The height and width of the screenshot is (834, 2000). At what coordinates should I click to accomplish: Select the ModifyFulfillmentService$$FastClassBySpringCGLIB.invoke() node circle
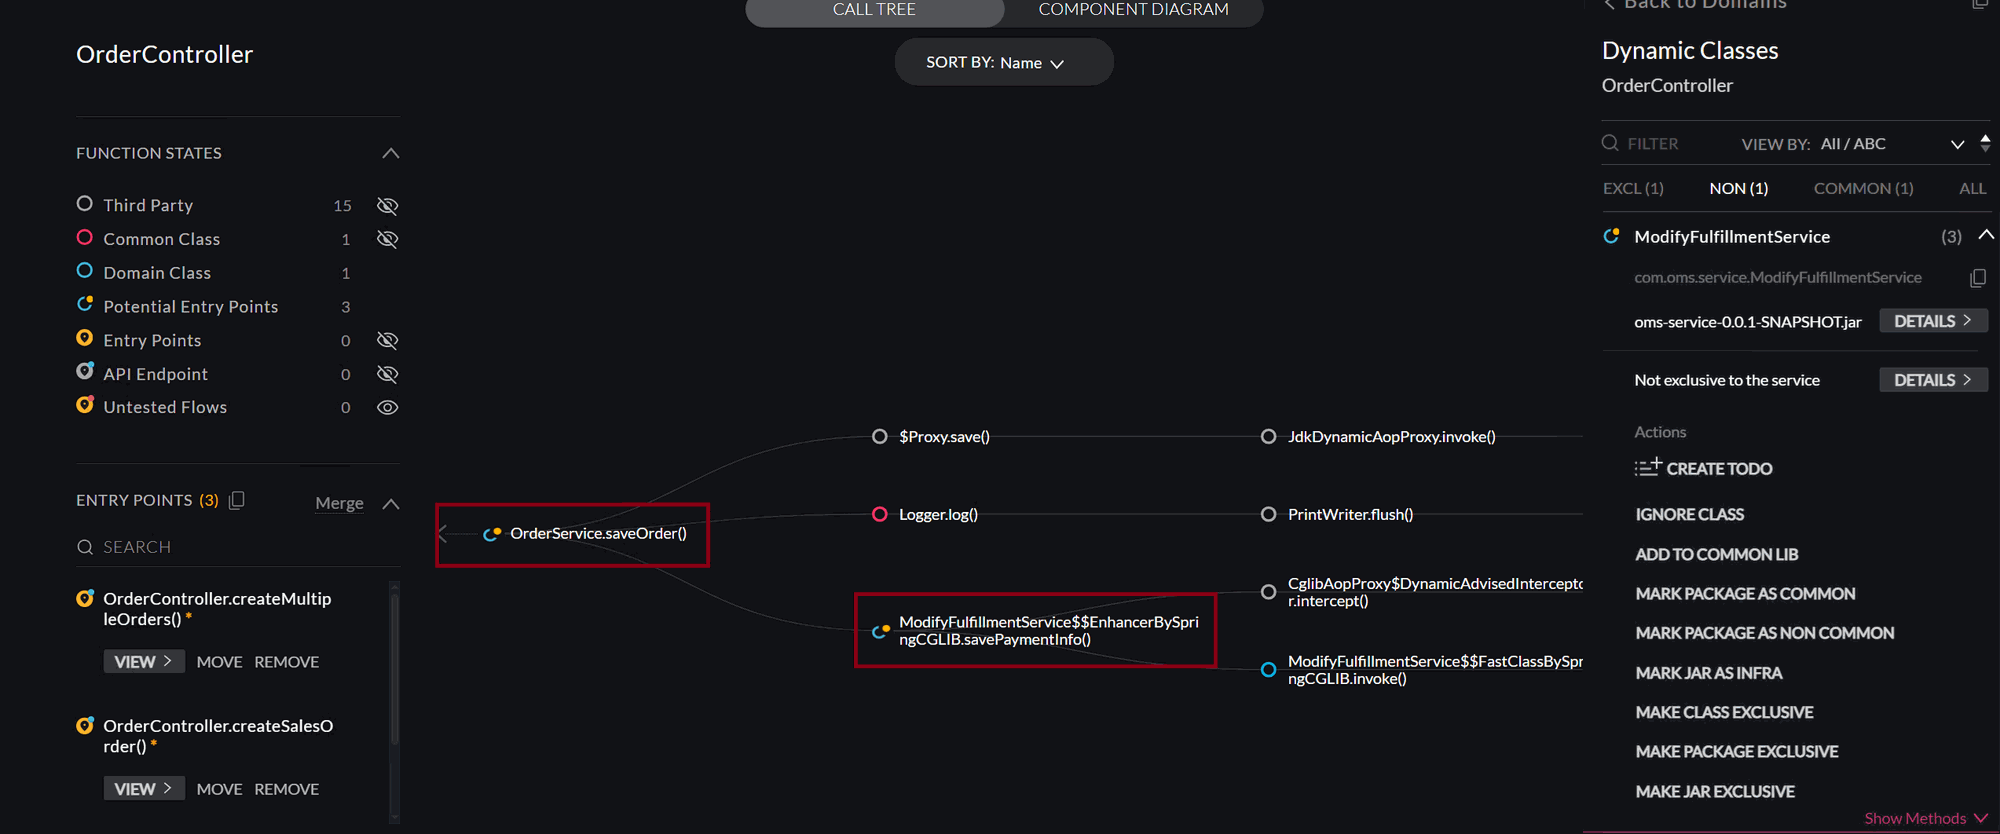click(1268, 670)
